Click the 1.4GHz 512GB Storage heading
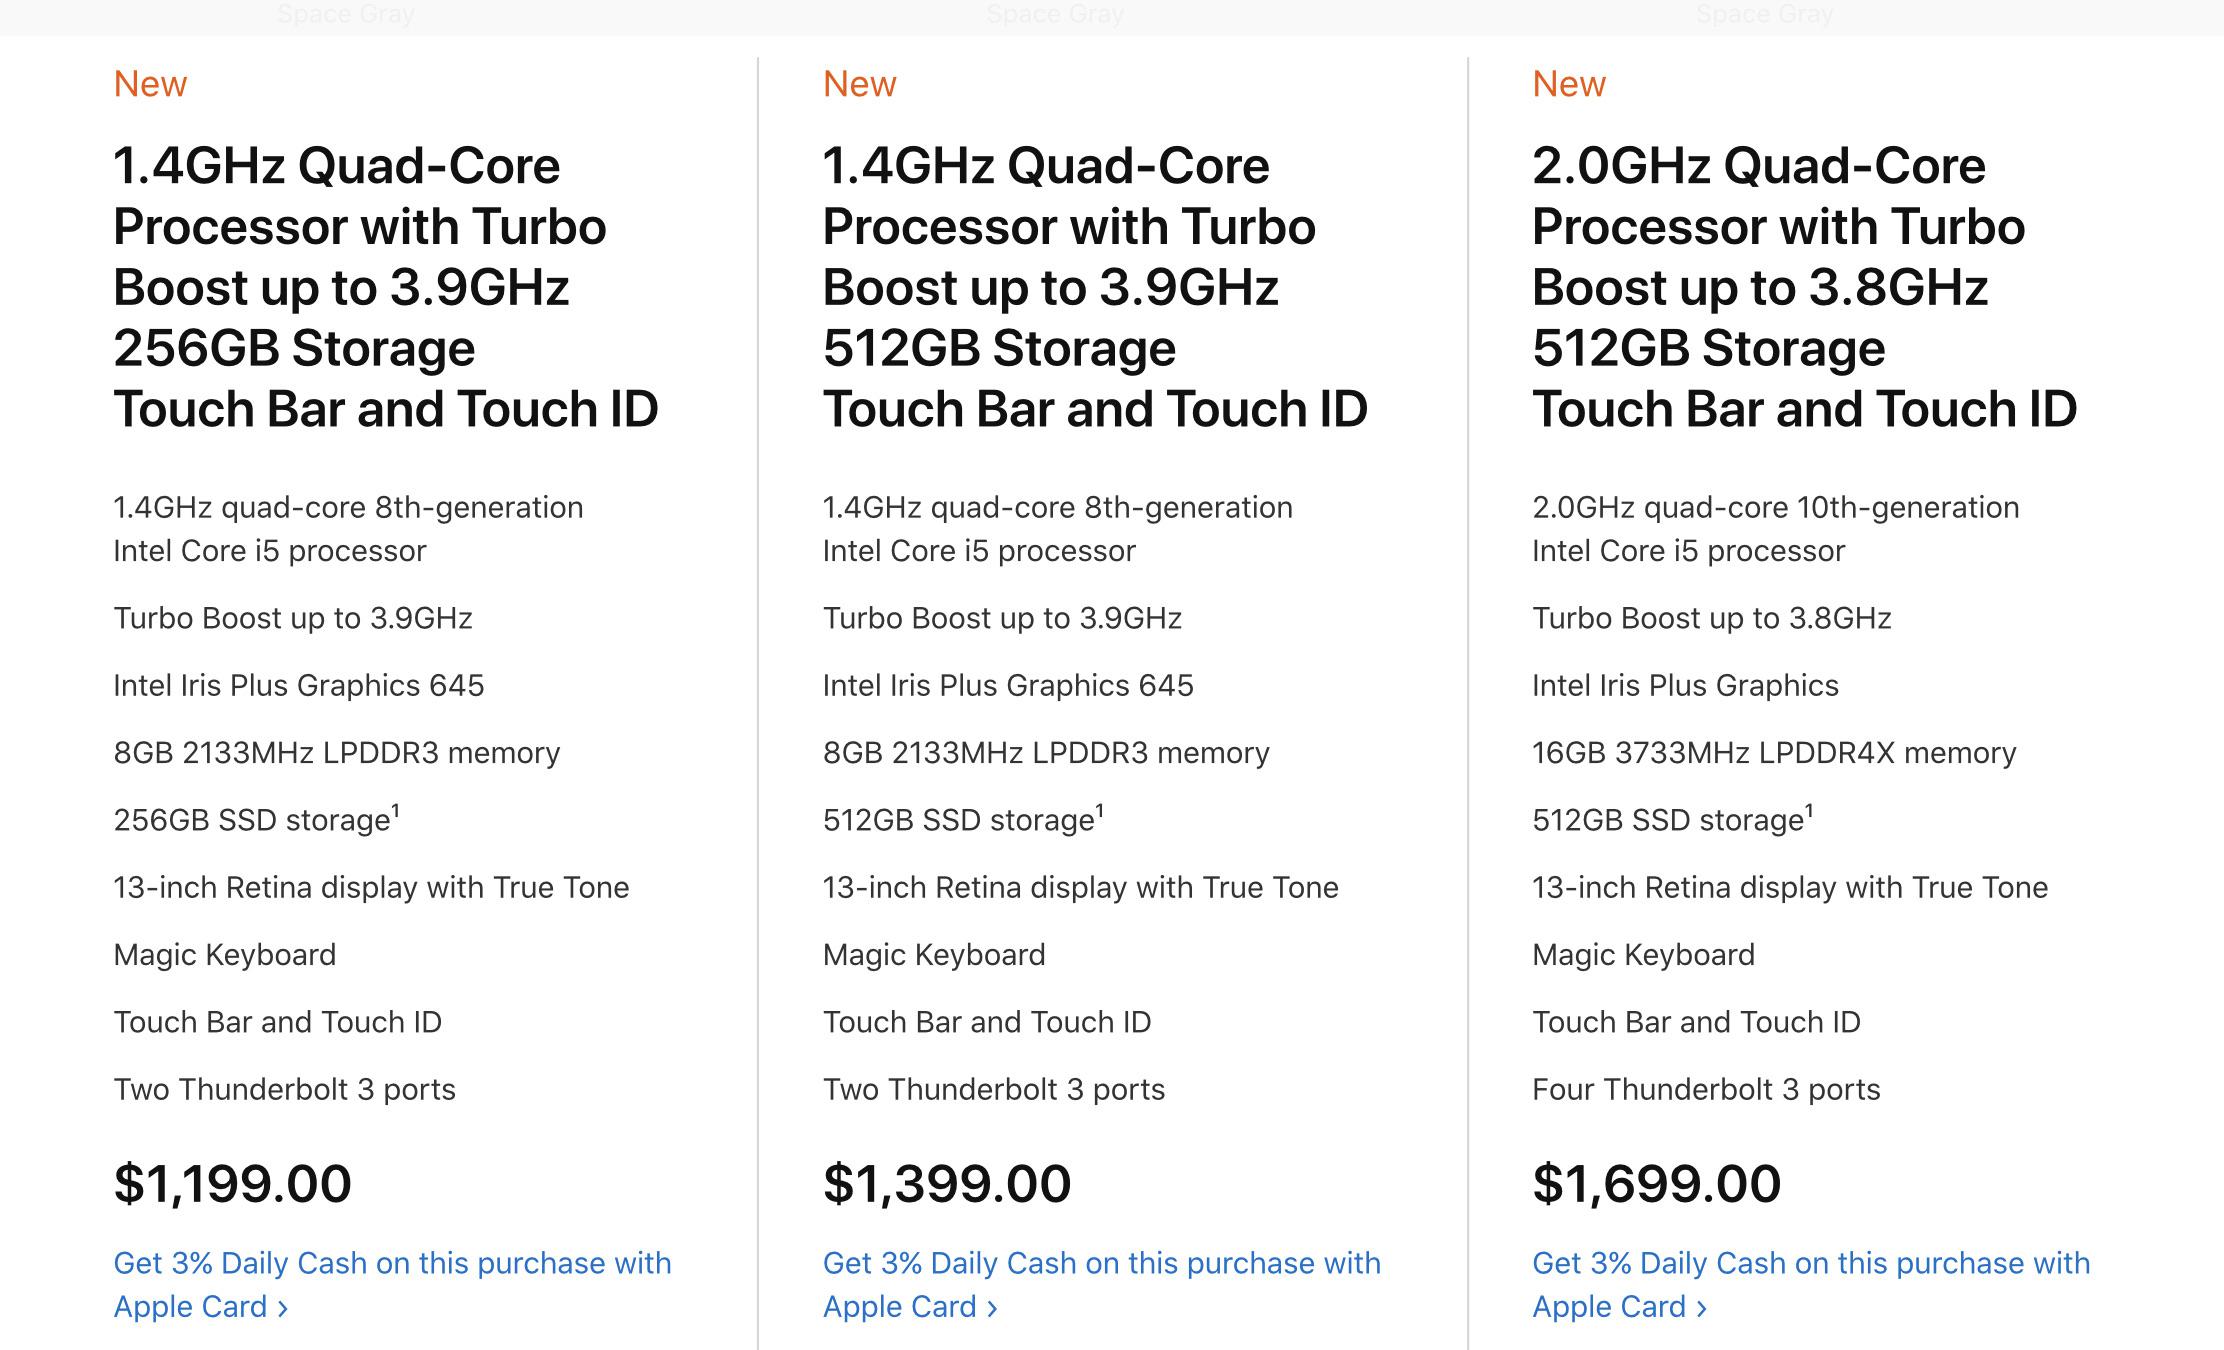 click(x=1098, y=287)
